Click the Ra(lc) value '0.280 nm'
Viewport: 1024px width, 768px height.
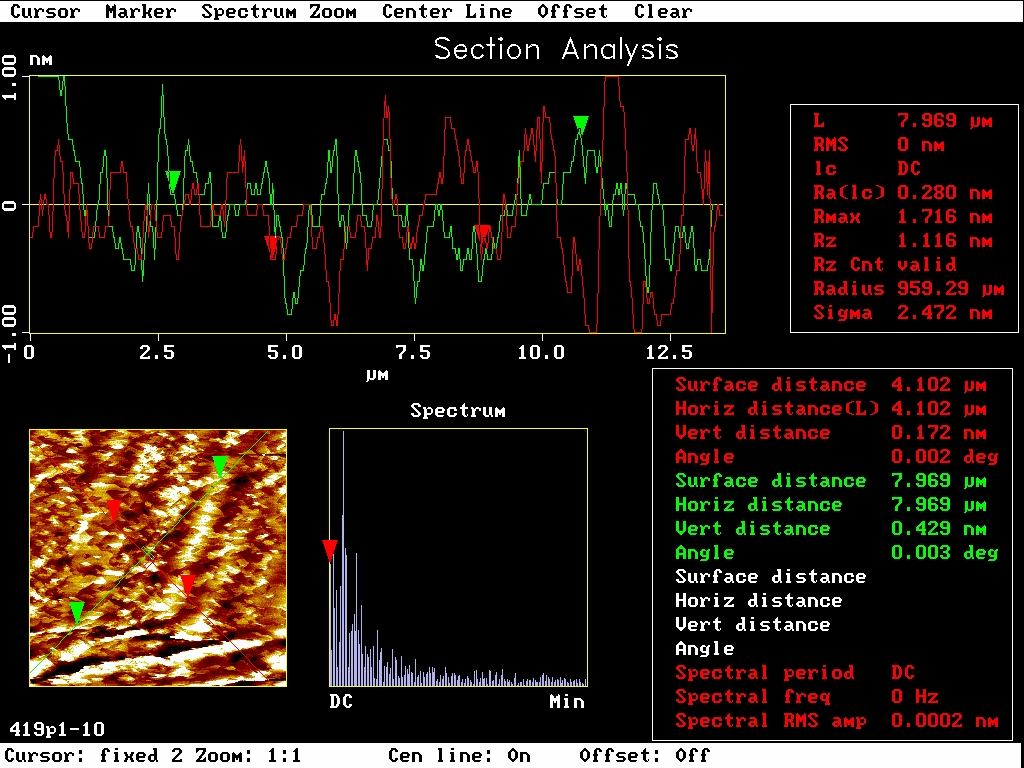944,193
